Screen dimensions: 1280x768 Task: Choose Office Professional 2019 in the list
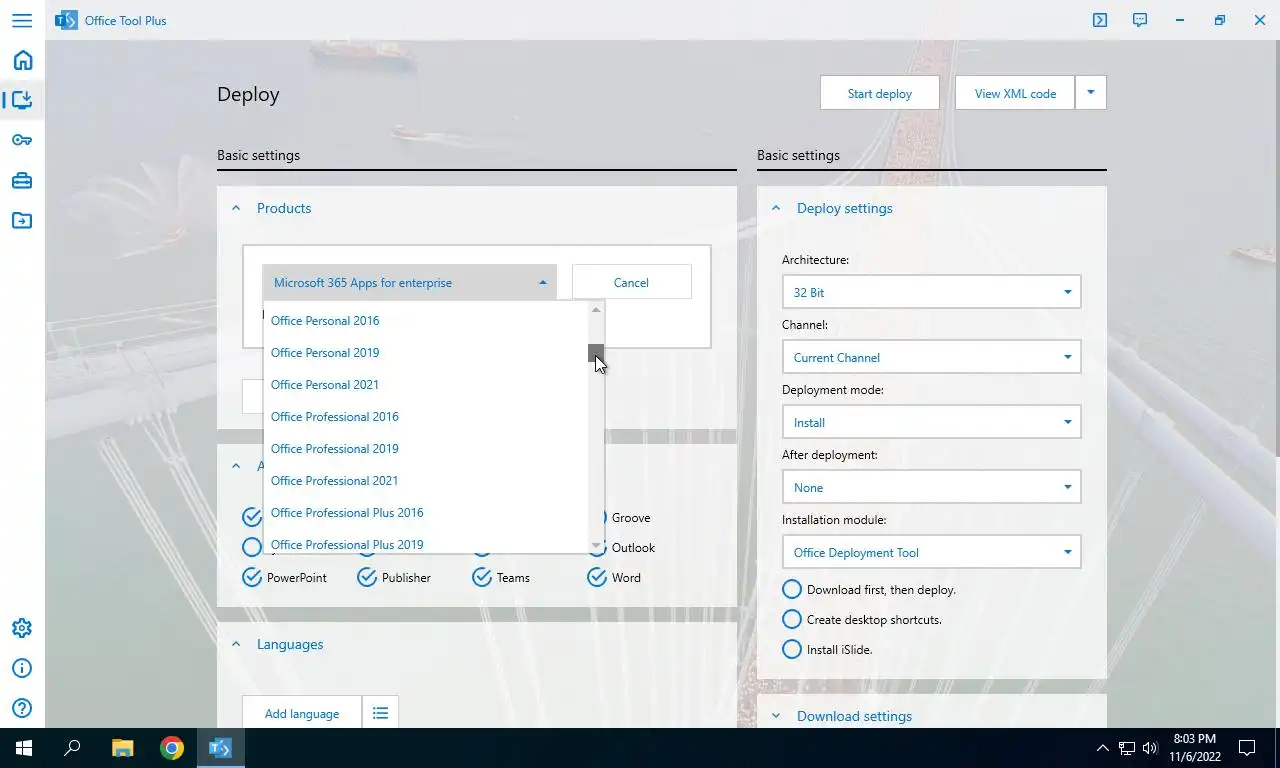426,449
